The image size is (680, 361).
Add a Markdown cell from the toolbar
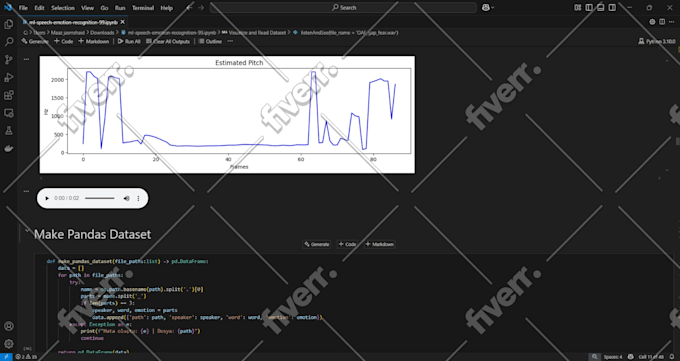pyautogui.click(x=93, y=41)
